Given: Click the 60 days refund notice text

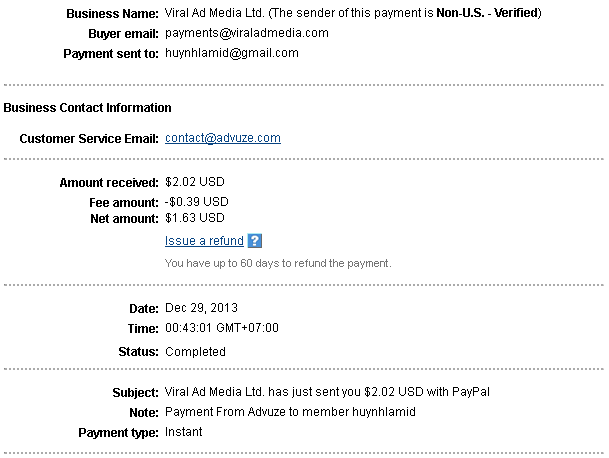Looking at the screenshot, I should point(278,263).
